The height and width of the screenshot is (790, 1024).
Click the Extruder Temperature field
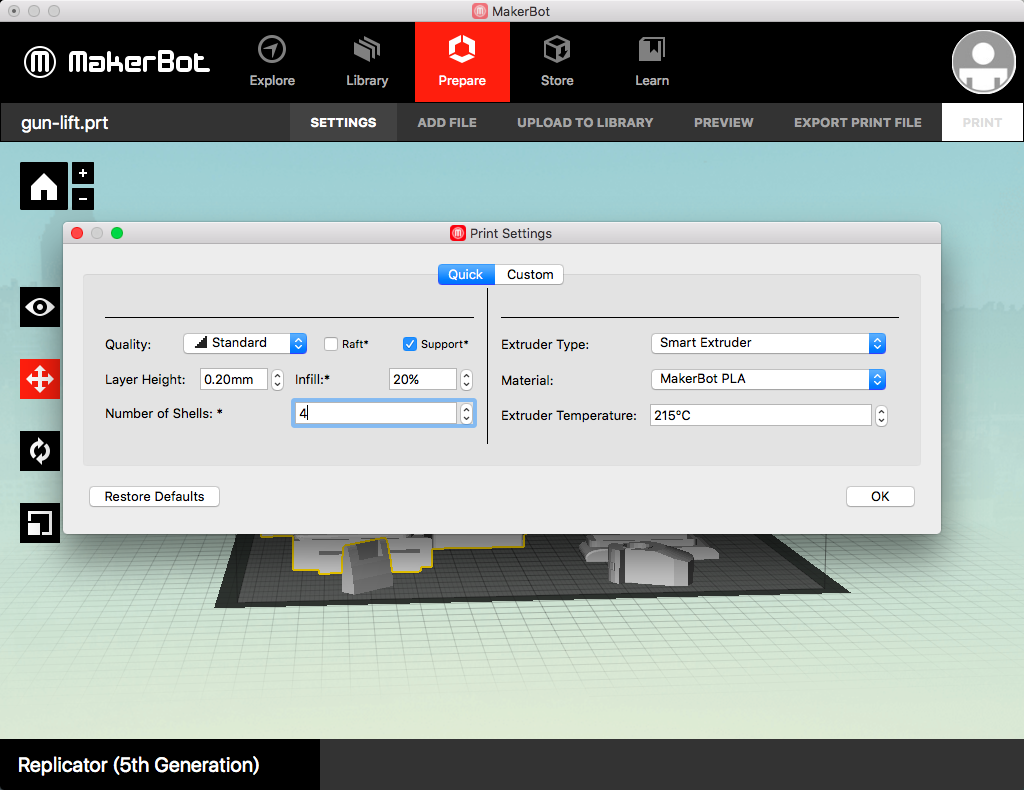[761, 415]
